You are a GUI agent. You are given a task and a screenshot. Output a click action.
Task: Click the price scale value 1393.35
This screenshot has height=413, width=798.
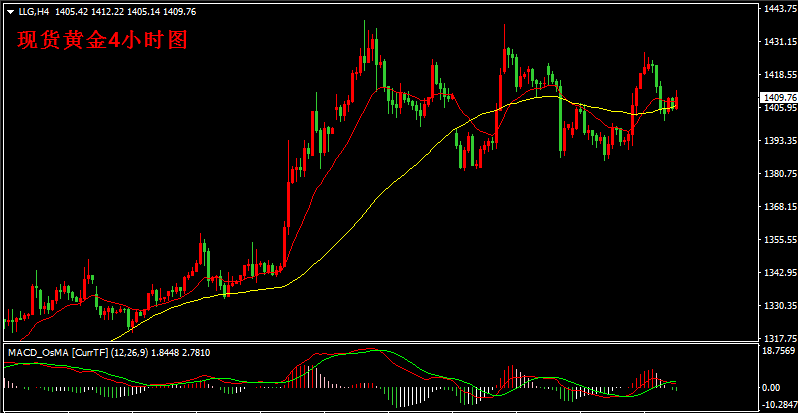click(x=780, y=140)
